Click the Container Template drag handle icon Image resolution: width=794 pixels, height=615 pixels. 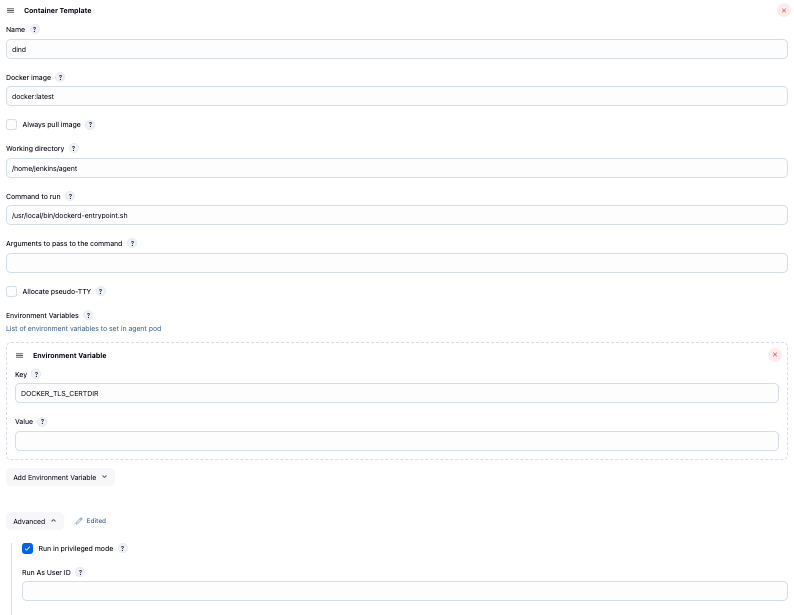(10, 11)
